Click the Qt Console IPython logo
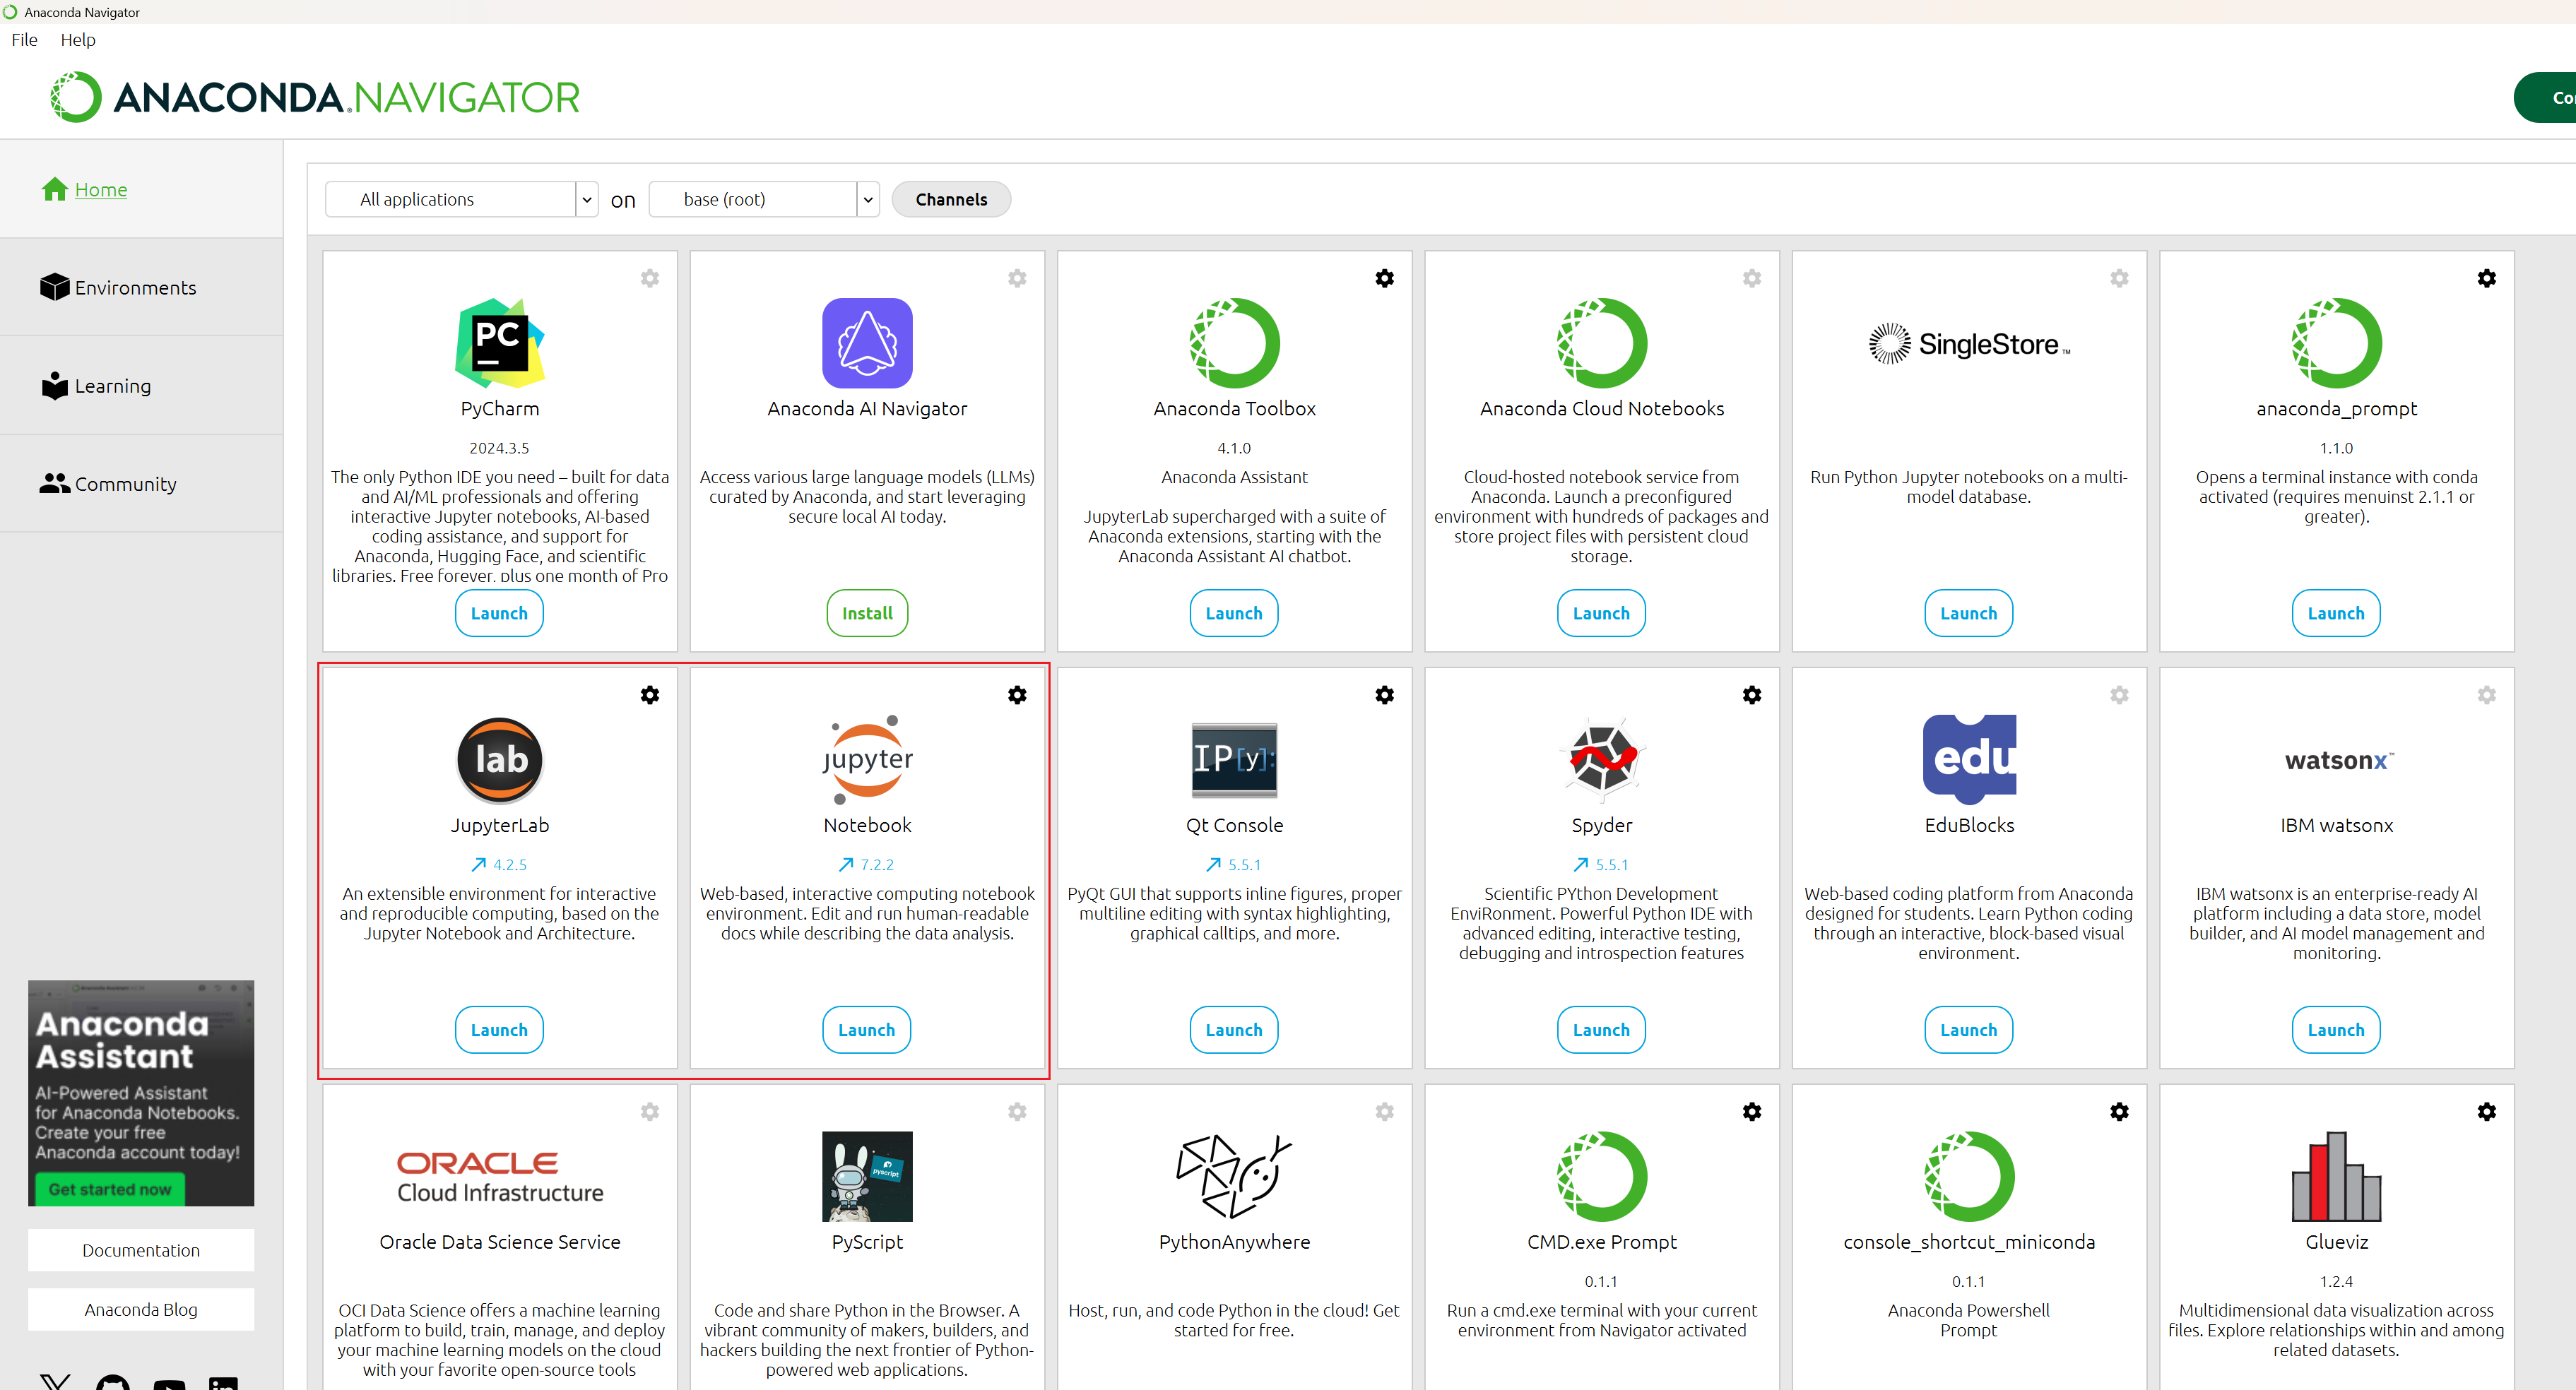Viewport: 2576px width, 1390px height. pos(1234,759)
